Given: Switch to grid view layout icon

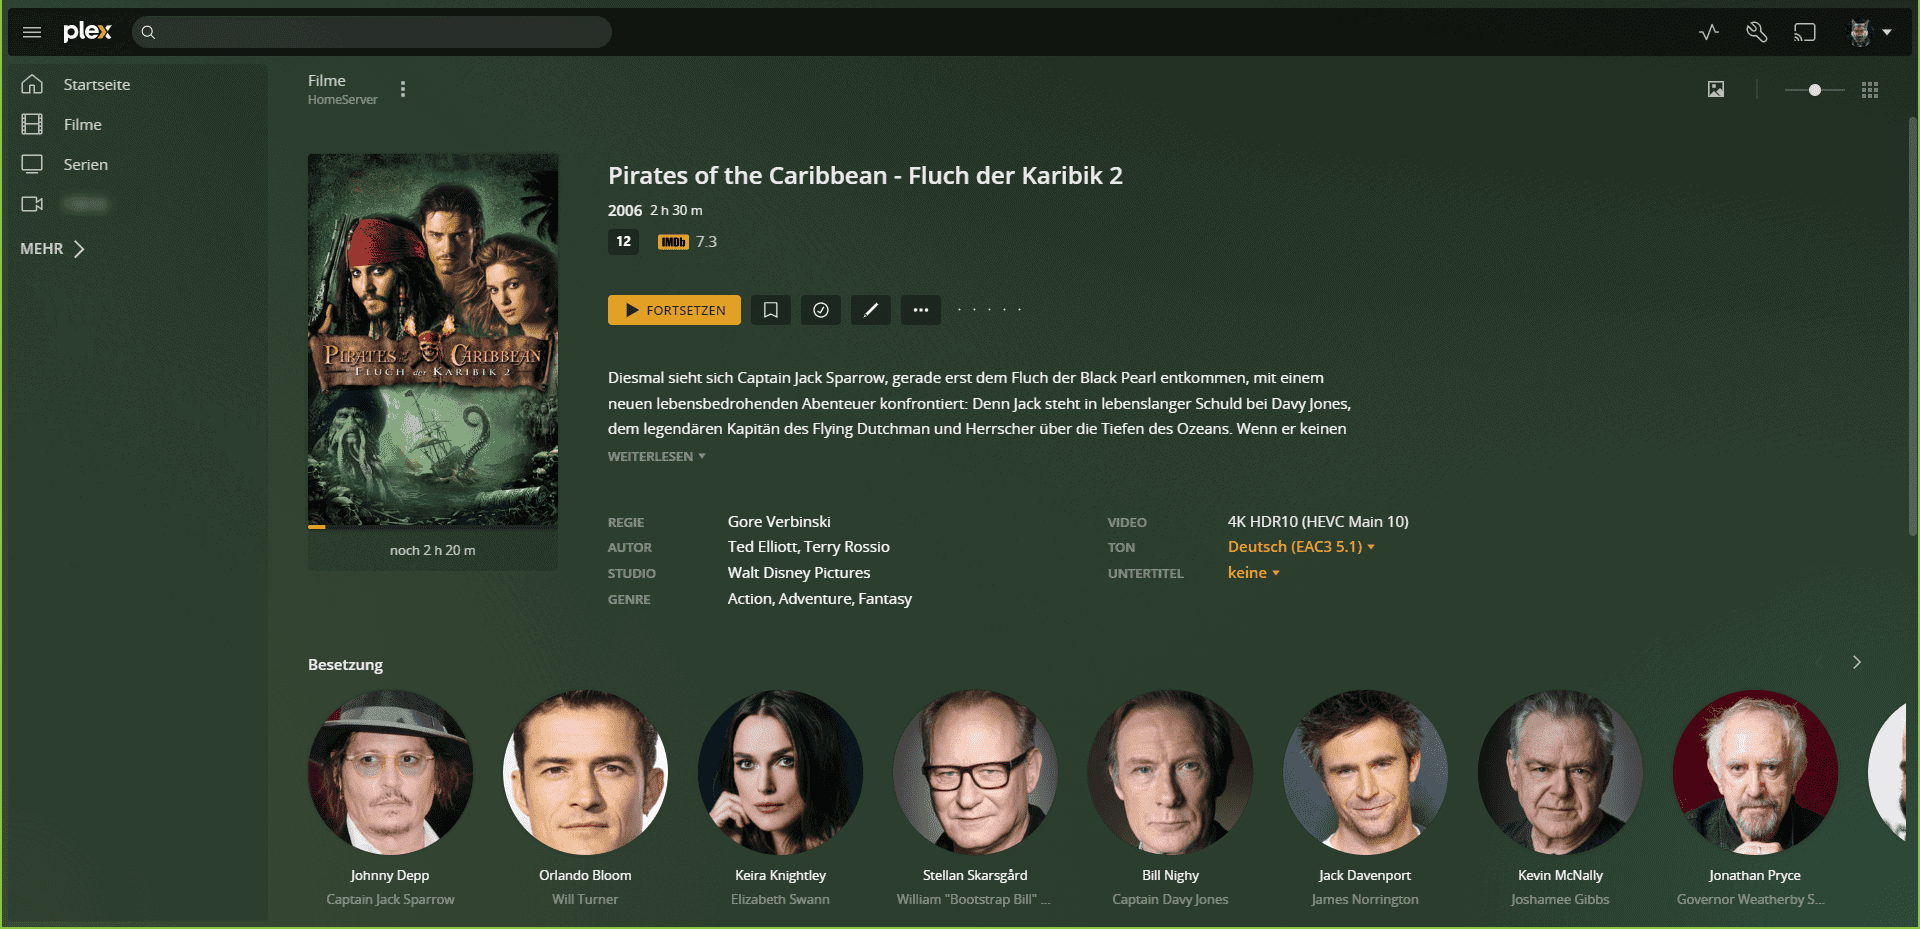Looking at the screenshot, I should pos(1870,90).
